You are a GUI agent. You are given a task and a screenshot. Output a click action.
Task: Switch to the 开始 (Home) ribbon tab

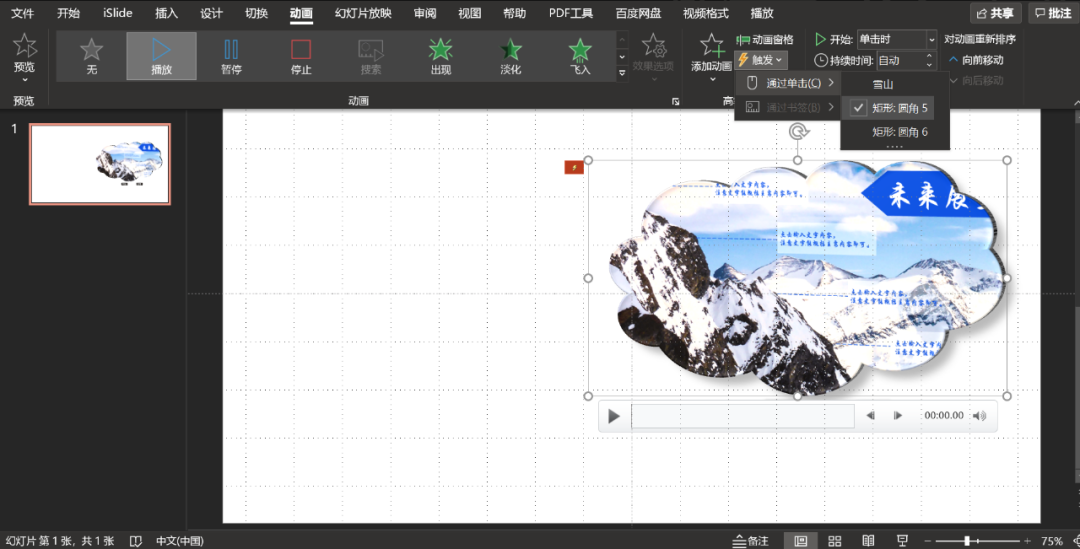click(68, 13)
